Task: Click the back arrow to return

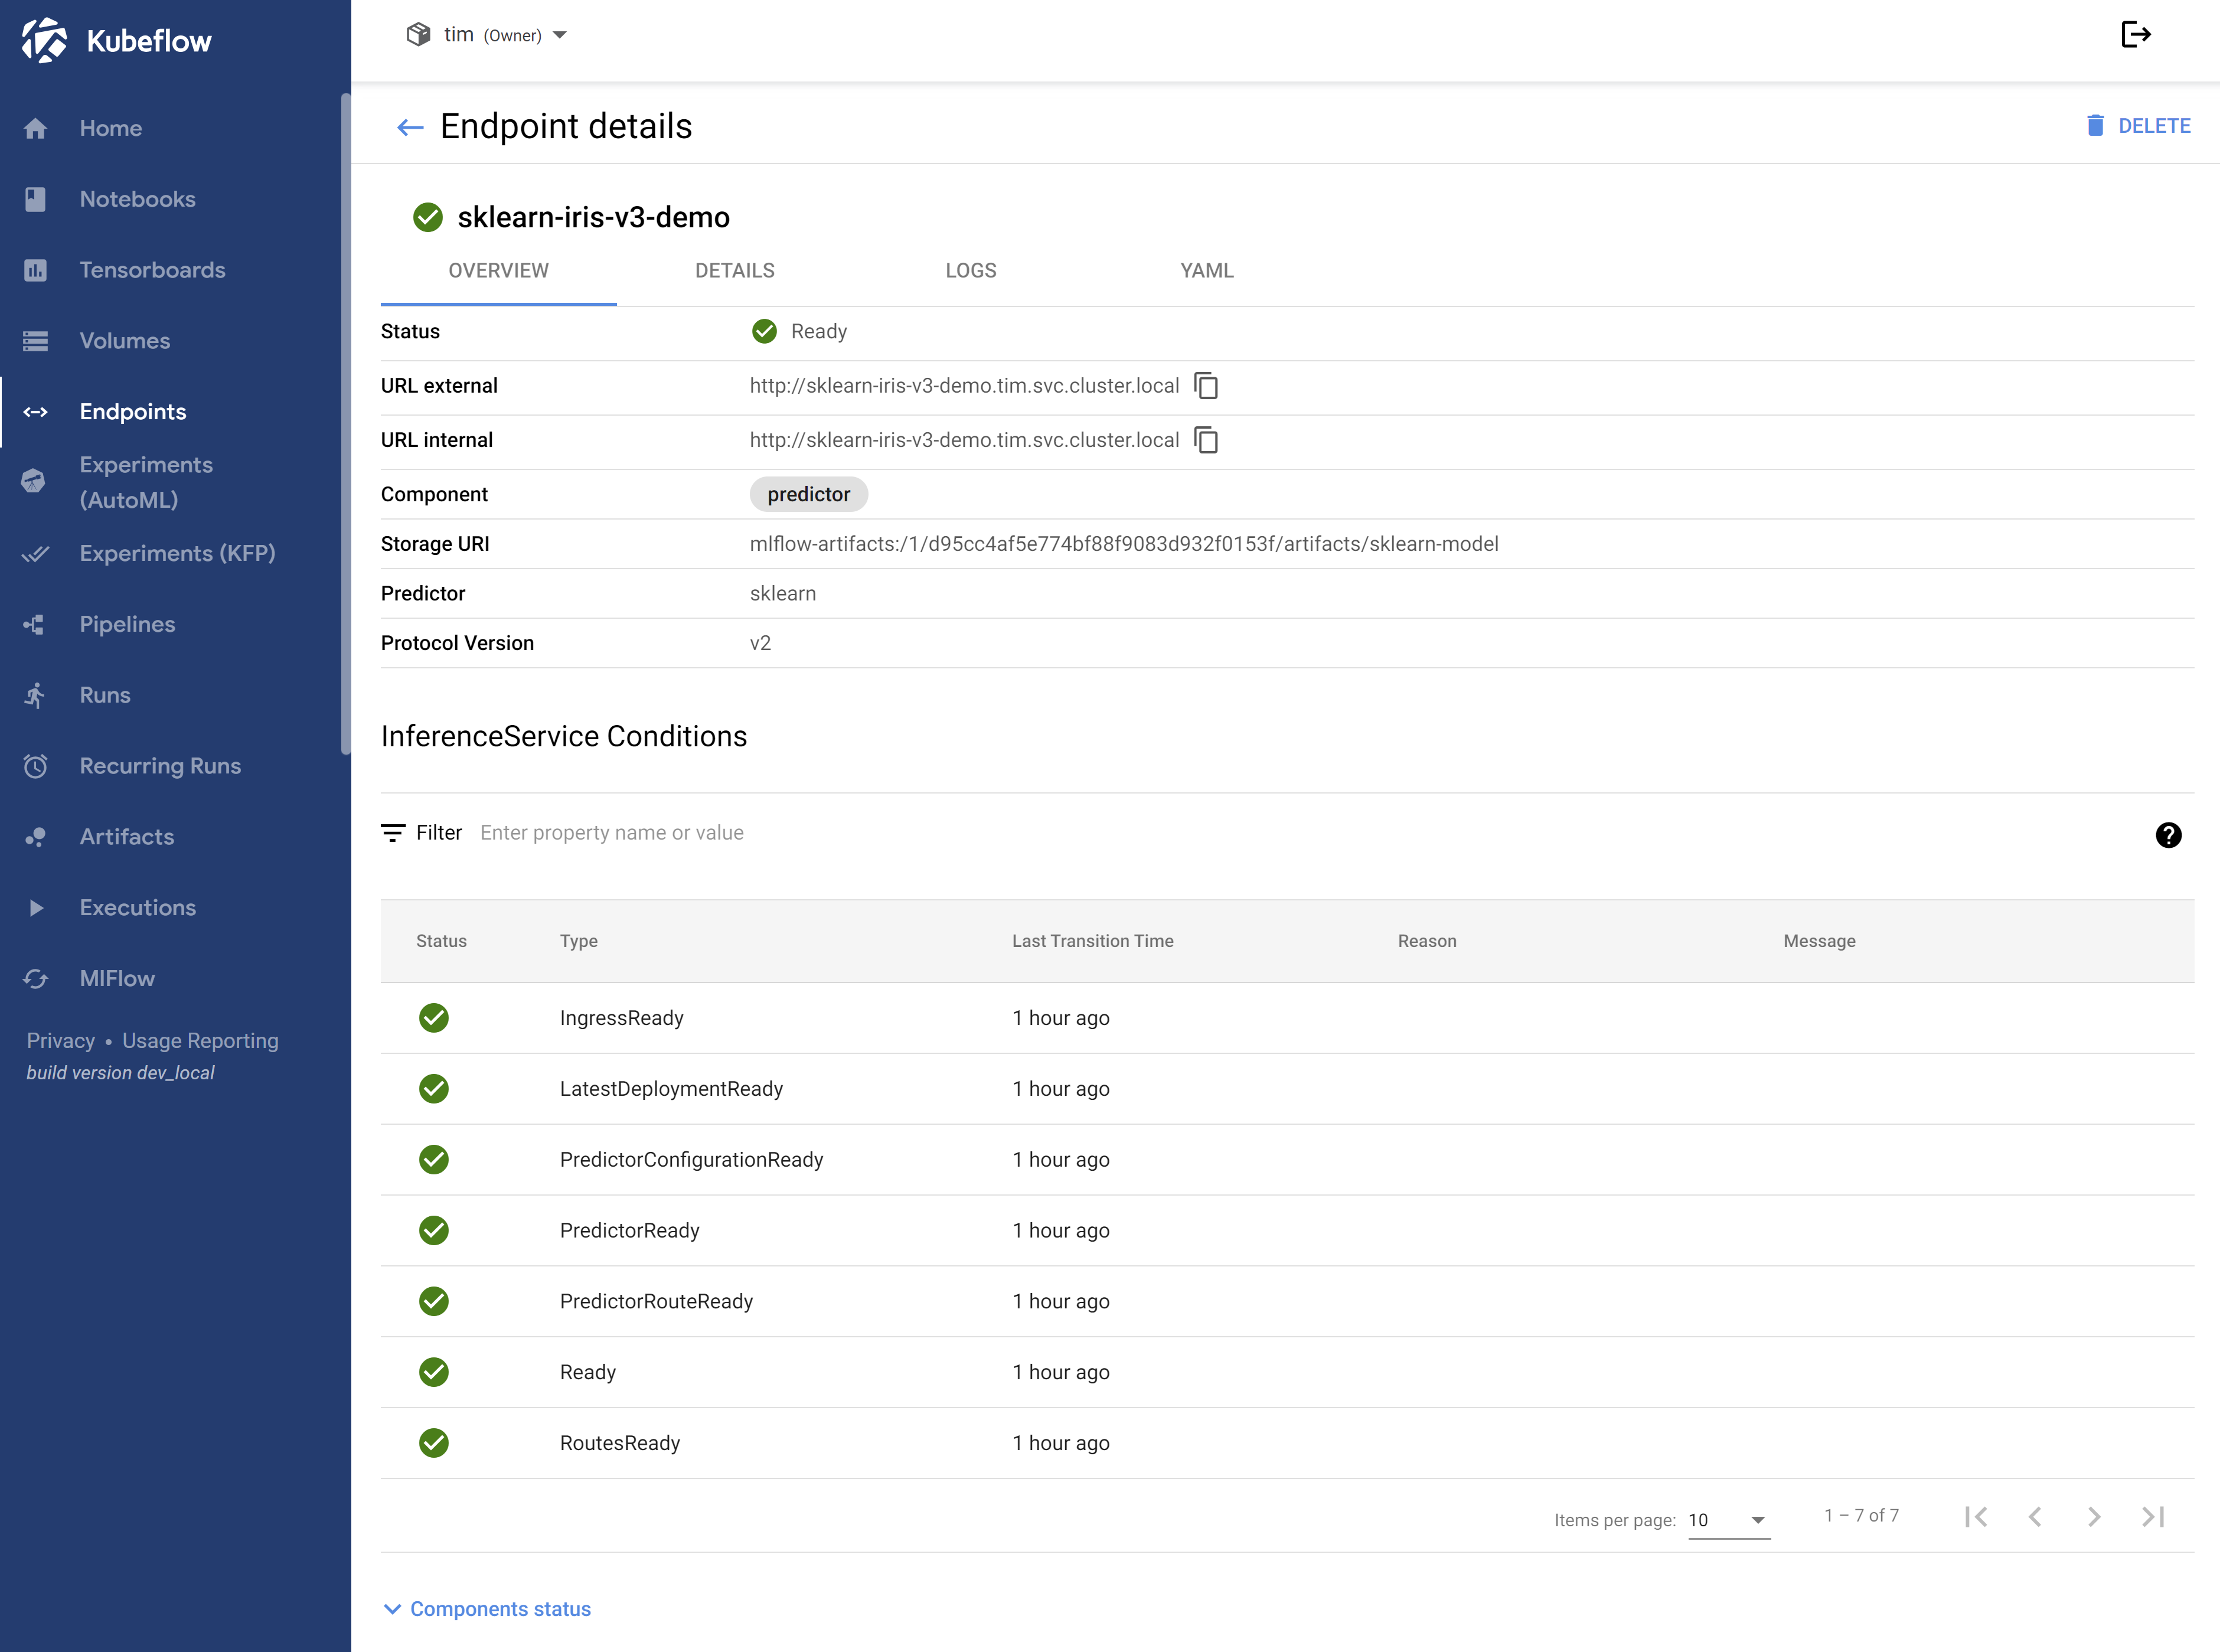Action: point(410,125)
